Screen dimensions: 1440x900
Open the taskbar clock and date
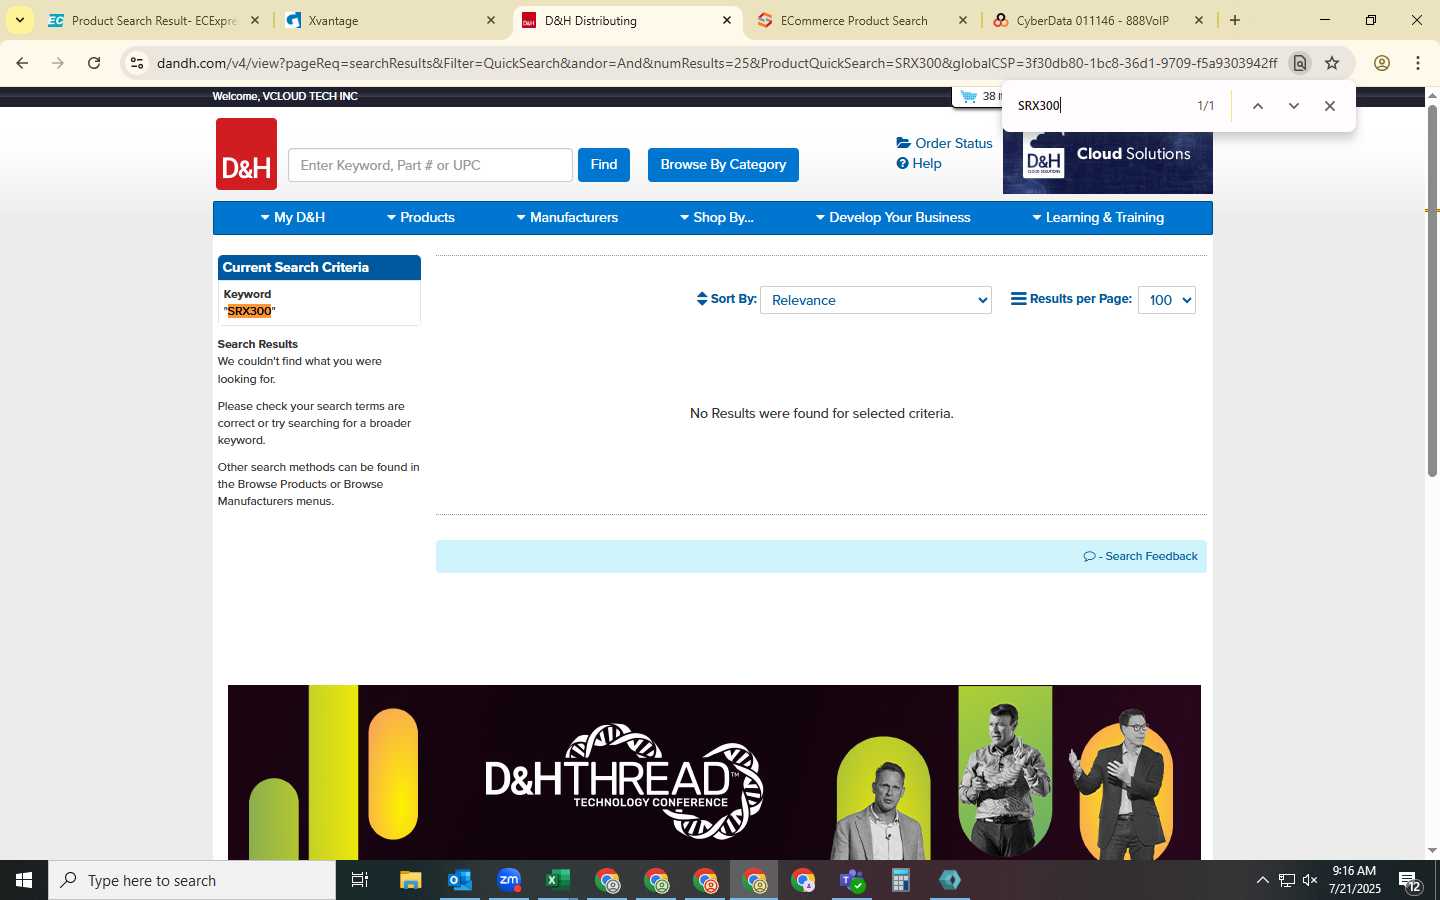pyautogui.click(x=1354, y=880)
